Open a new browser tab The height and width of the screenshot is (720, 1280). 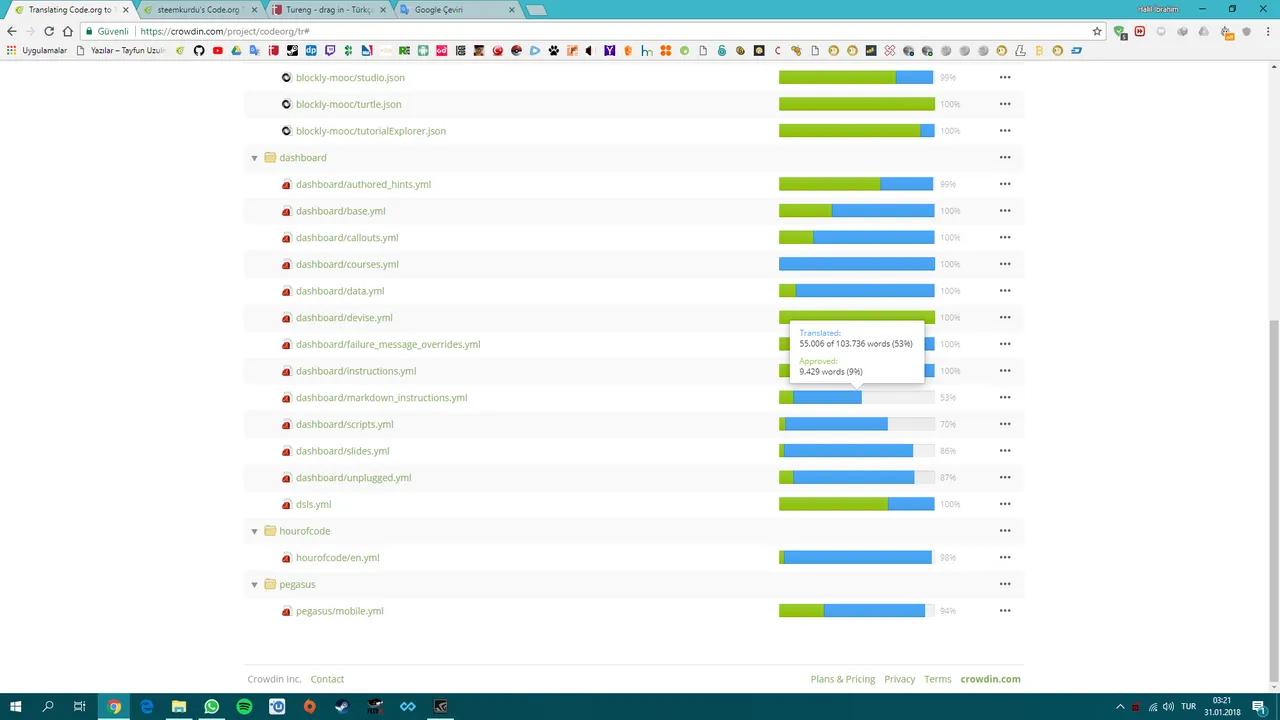point(536,10)
